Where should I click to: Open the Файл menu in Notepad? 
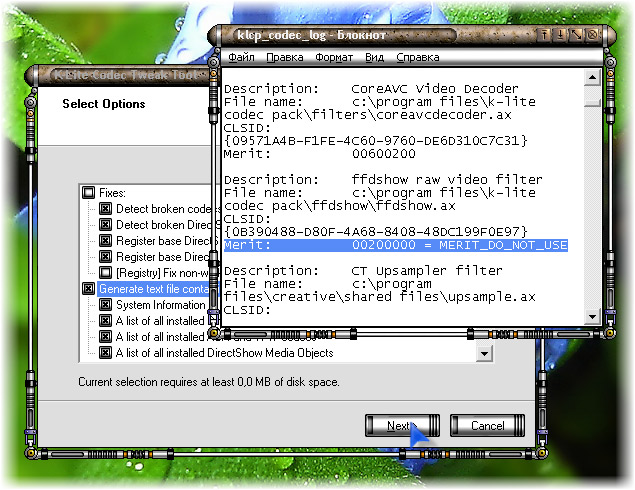pyautogui.click(x=241, y=57)
